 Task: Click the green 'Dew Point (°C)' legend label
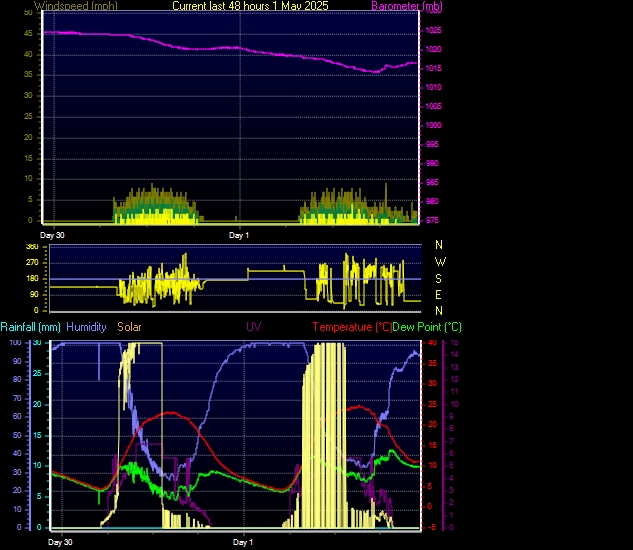(427, 327)
